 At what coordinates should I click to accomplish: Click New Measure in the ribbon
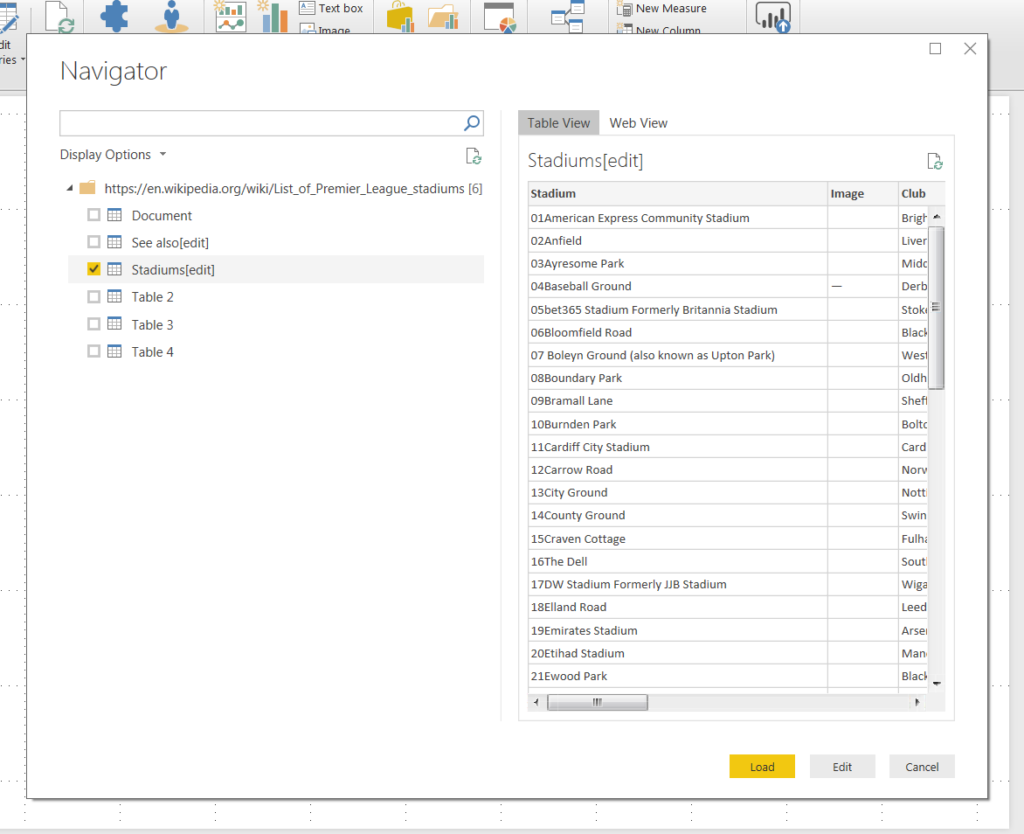pos(662,8)
